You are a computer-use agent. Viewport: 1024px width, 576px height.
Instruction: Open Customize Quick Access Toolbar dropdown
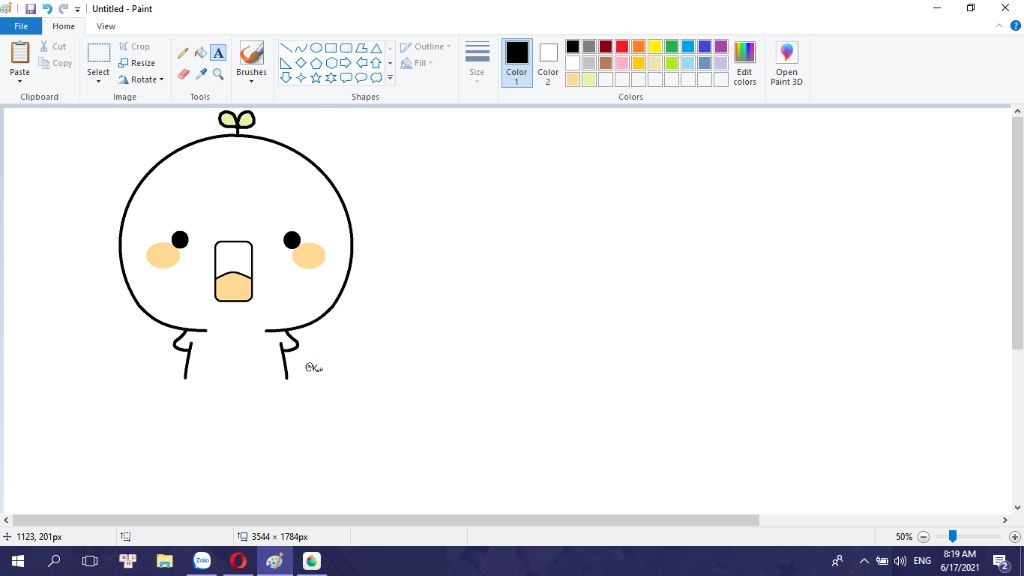tap(77, 9)
